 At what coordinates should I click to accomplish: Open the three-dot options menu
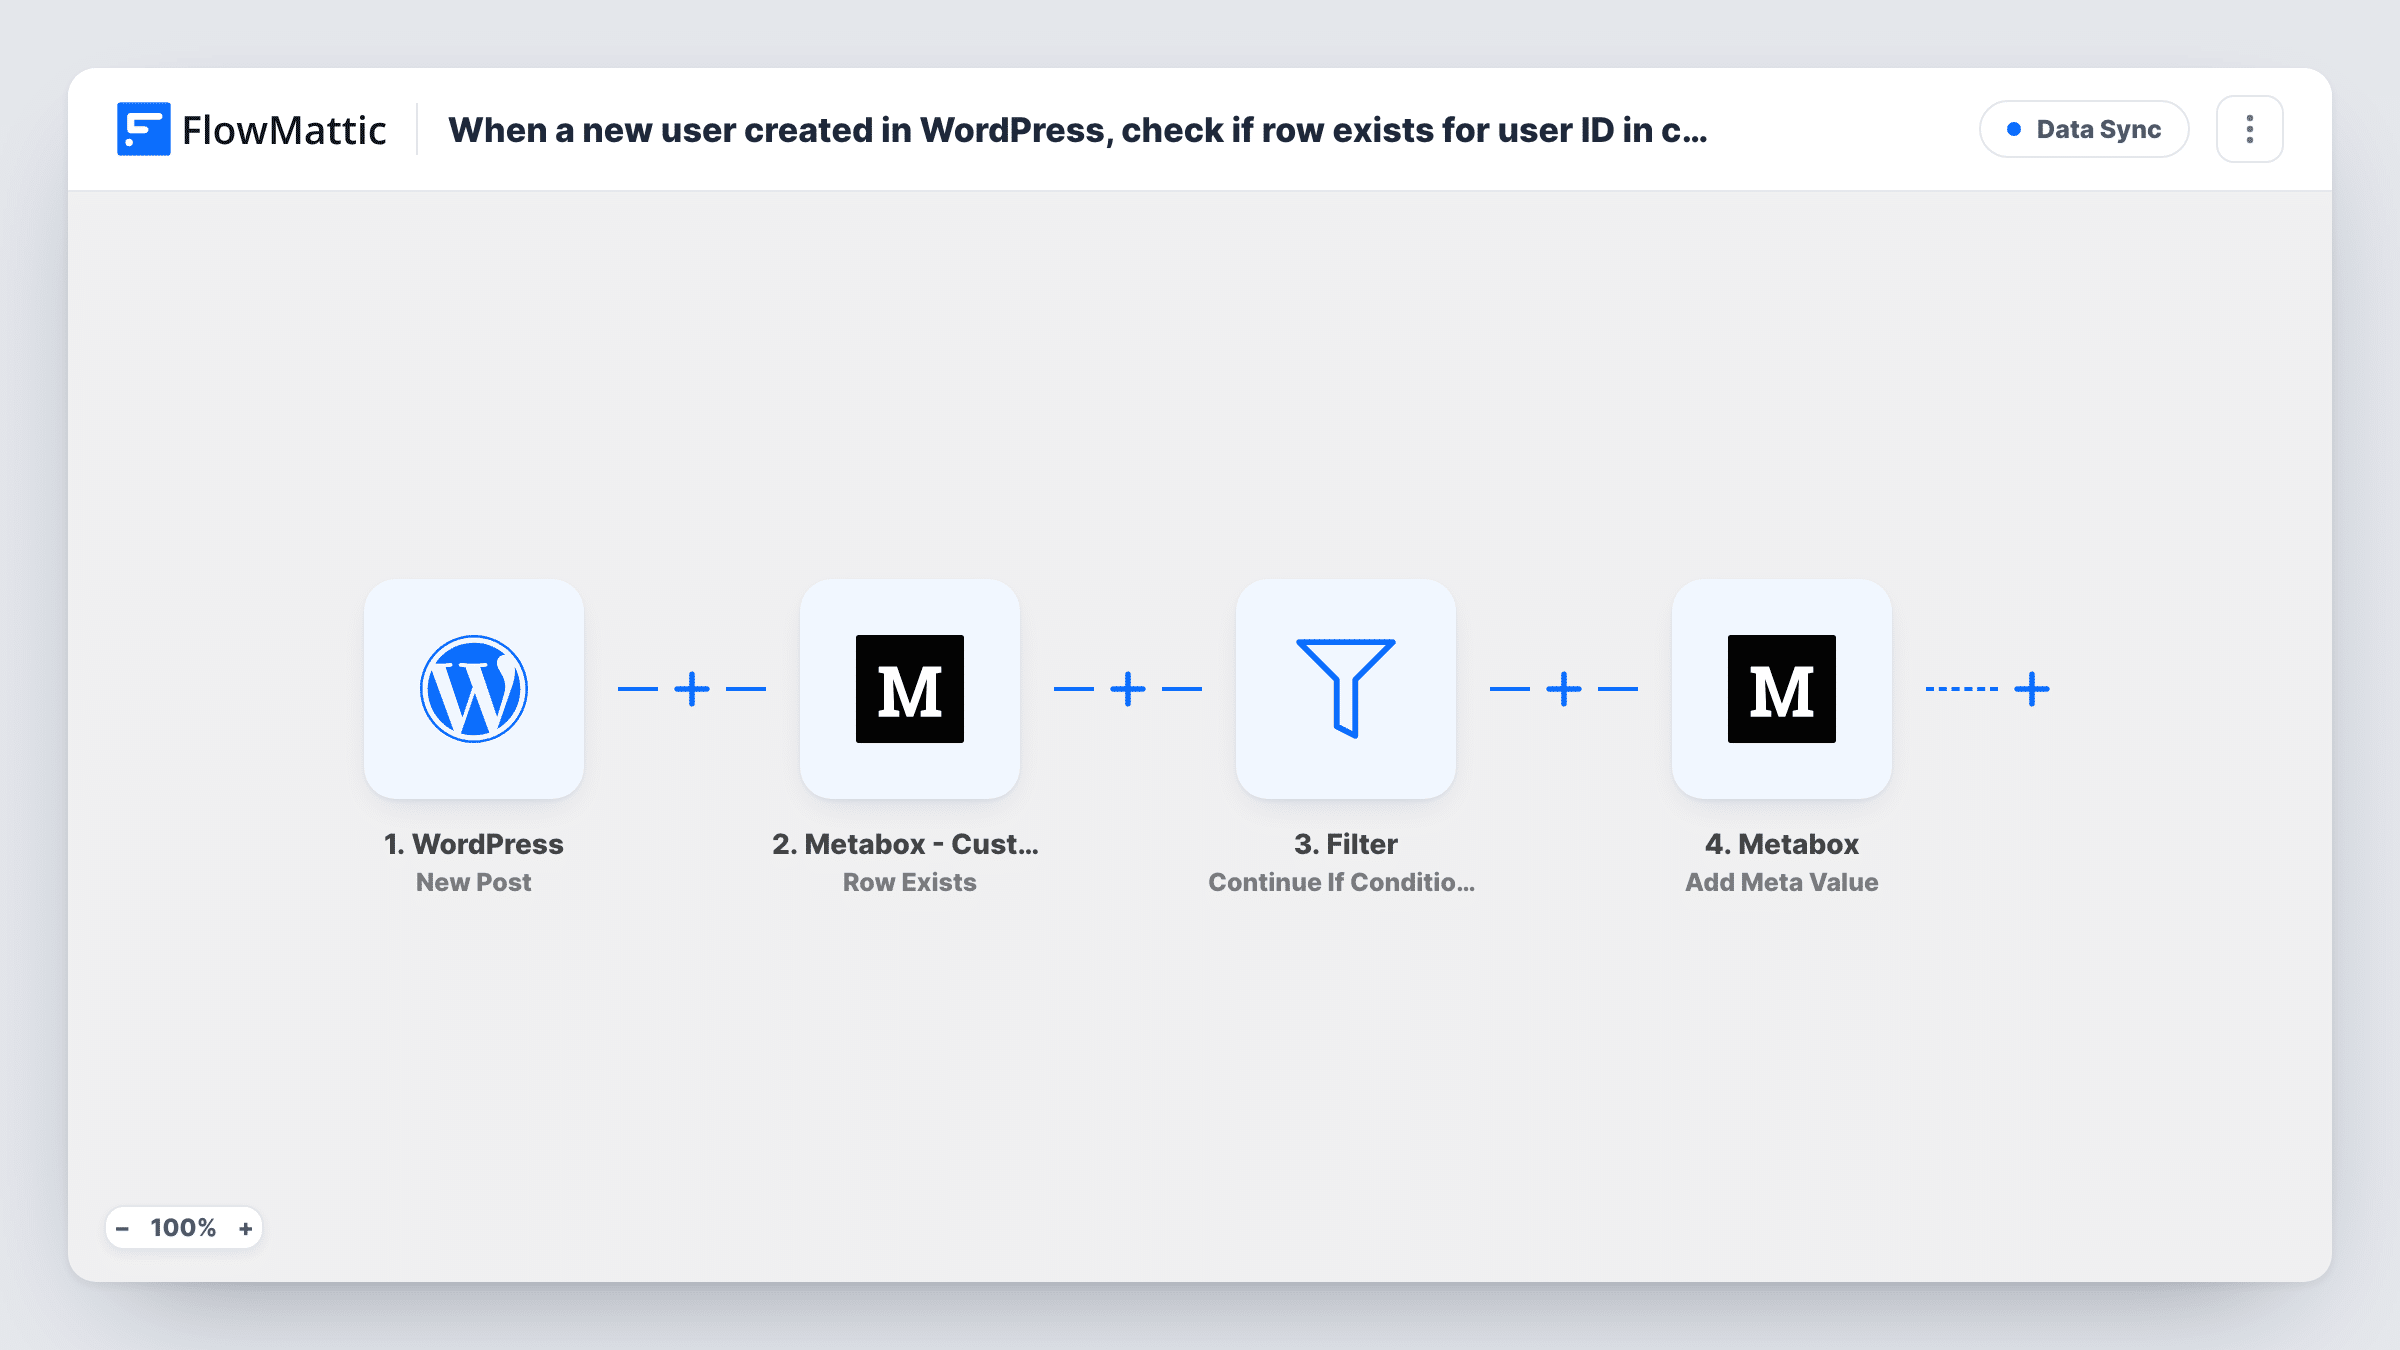(x=2250, y=129)
